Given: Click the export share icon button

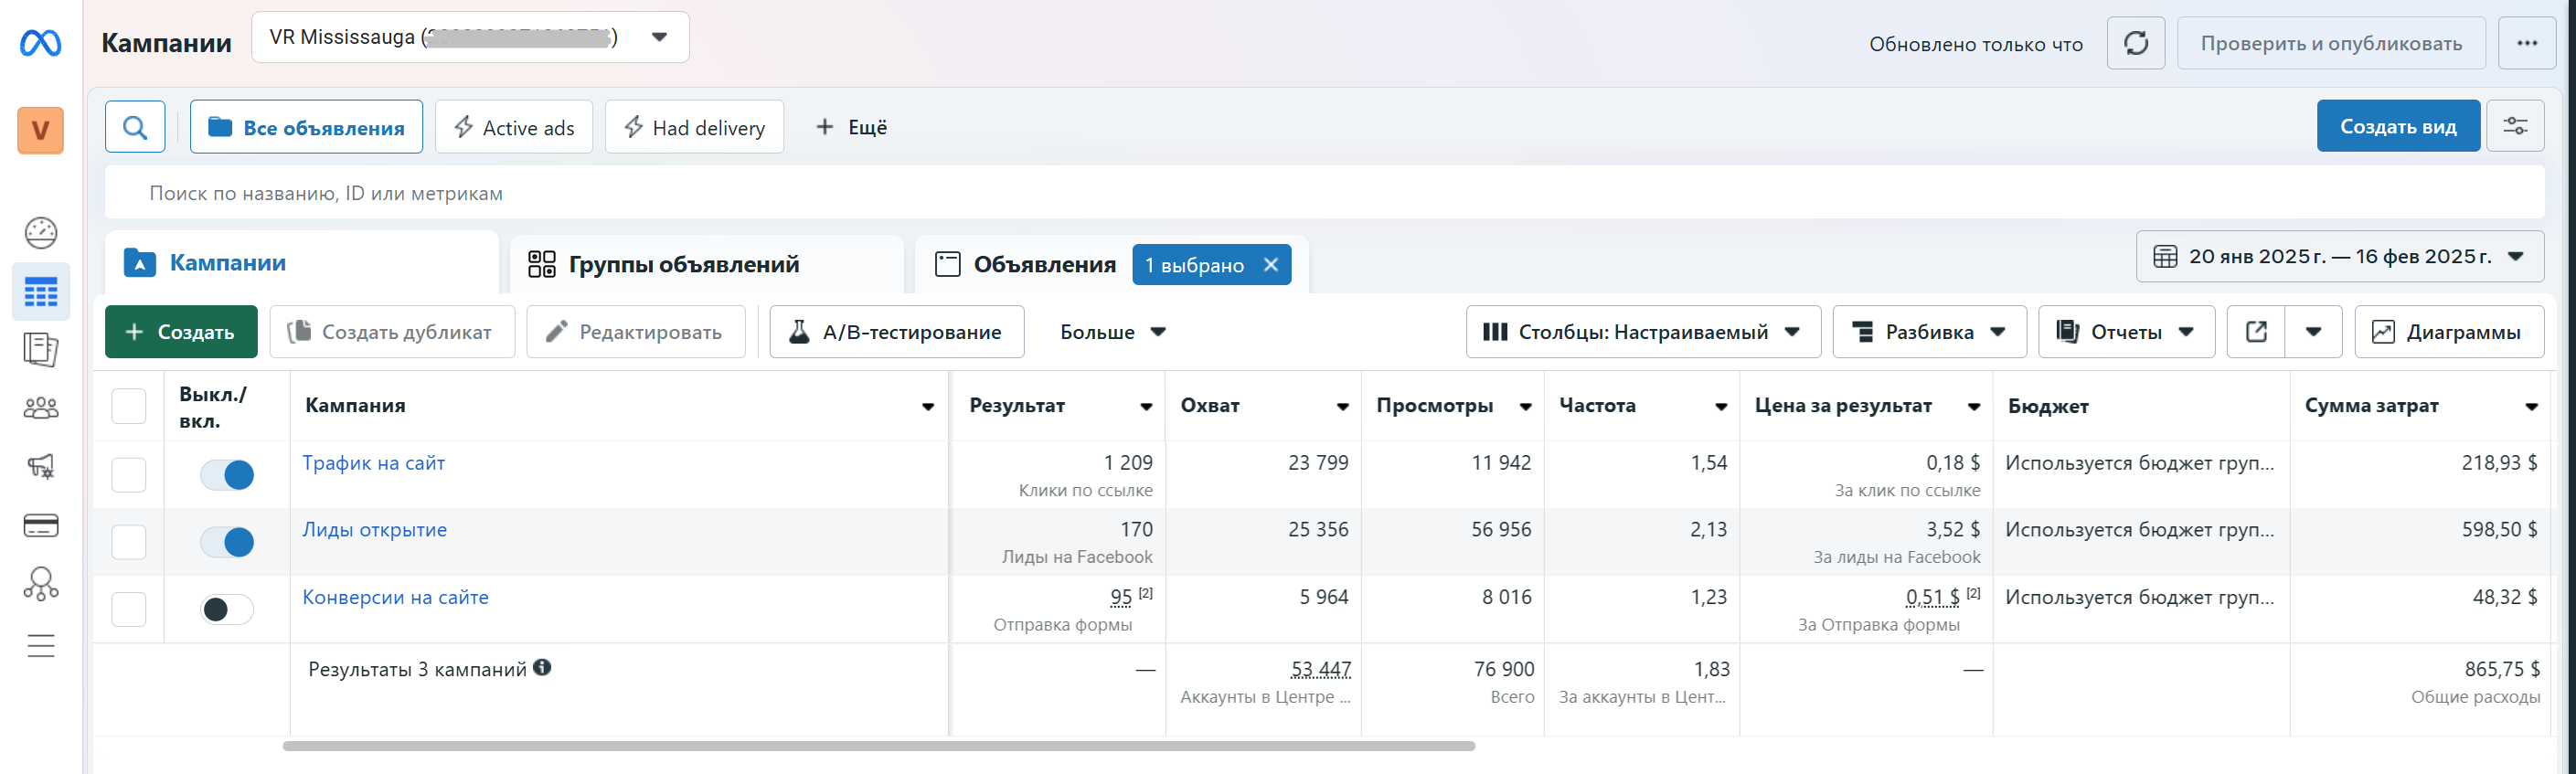Looking at the screenshot, I should coord(2256,332).
